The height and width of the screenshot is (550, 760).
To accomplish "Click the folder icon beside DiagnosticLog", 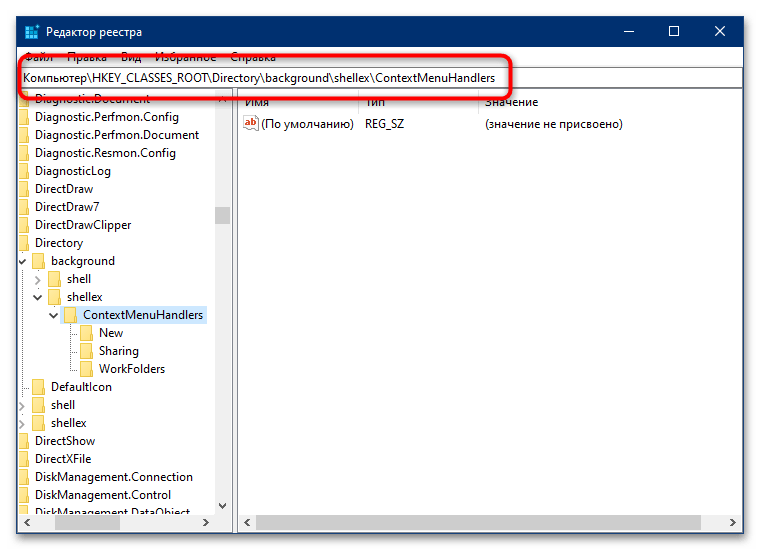I will coord(24,171).
